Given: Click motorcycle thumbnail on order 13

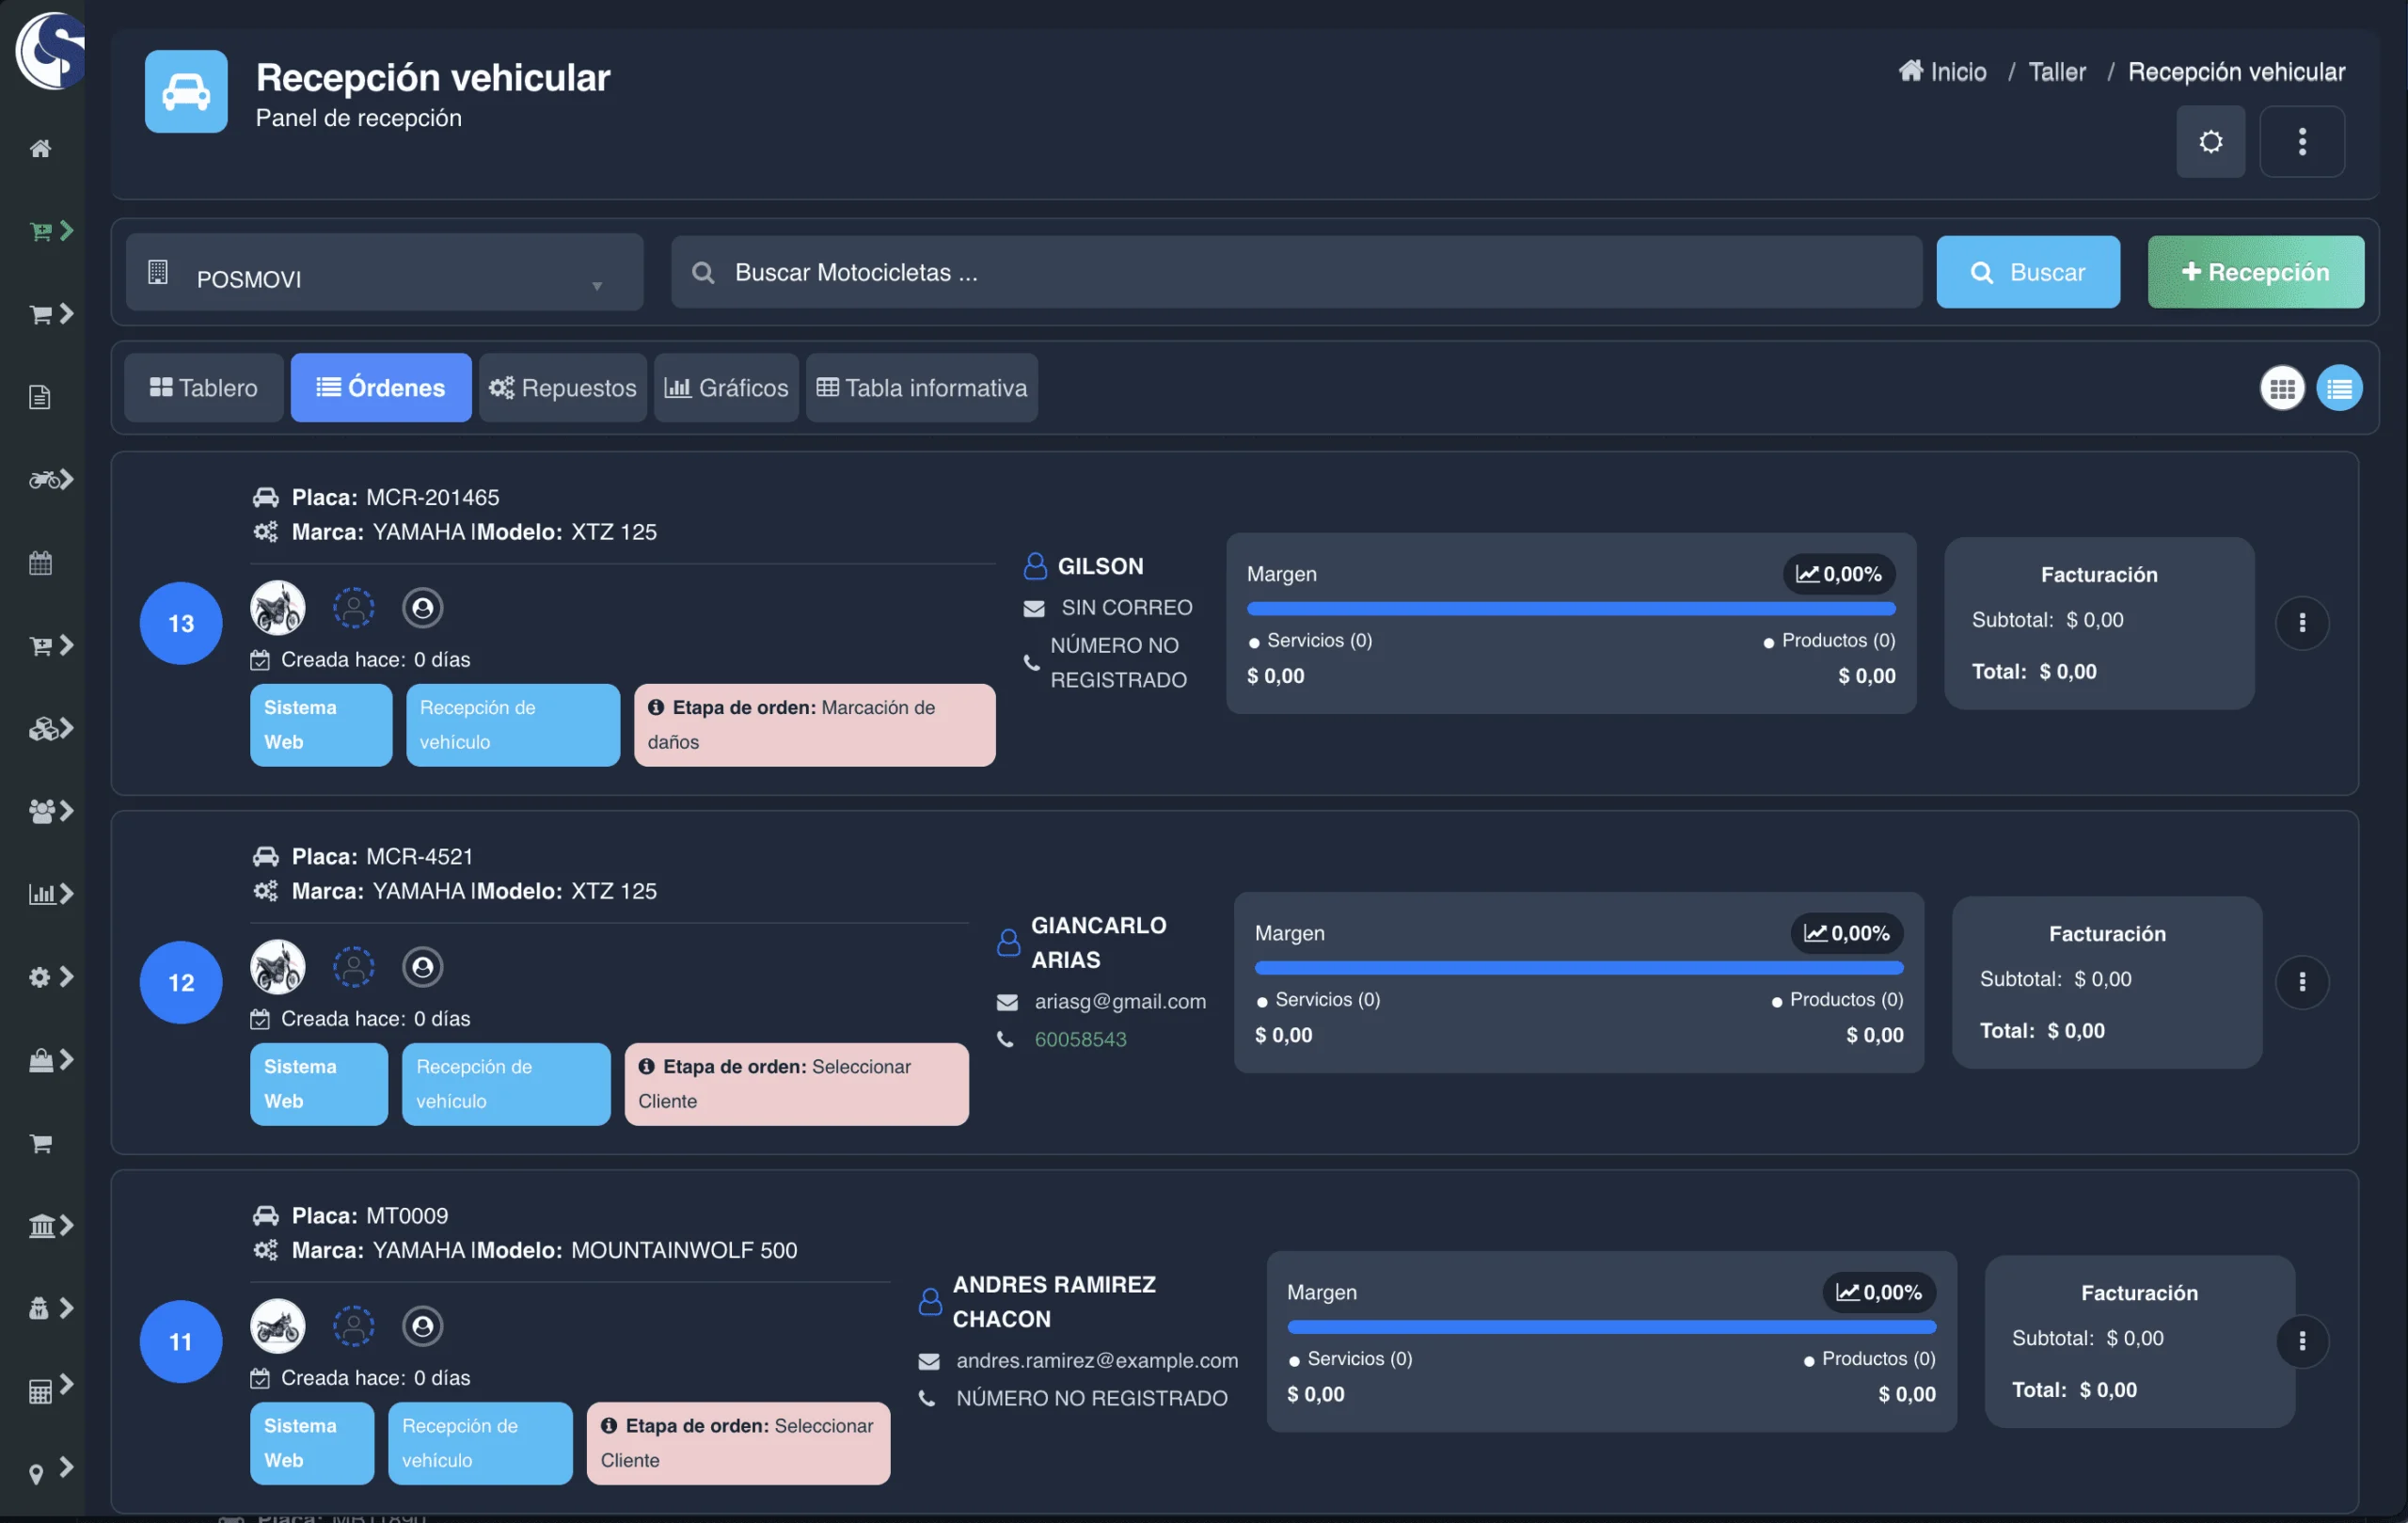Looking at the screenshot, I should [x=277, y=608].
